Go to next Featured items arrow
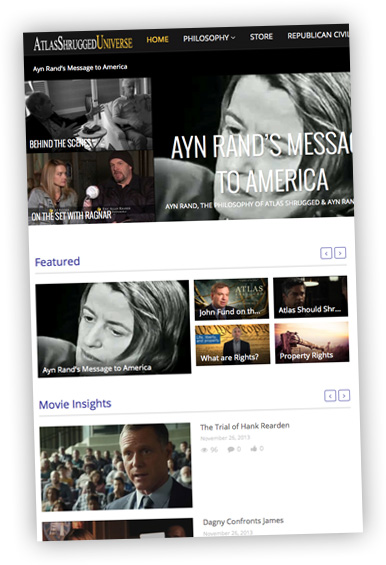 click(340, 253)
